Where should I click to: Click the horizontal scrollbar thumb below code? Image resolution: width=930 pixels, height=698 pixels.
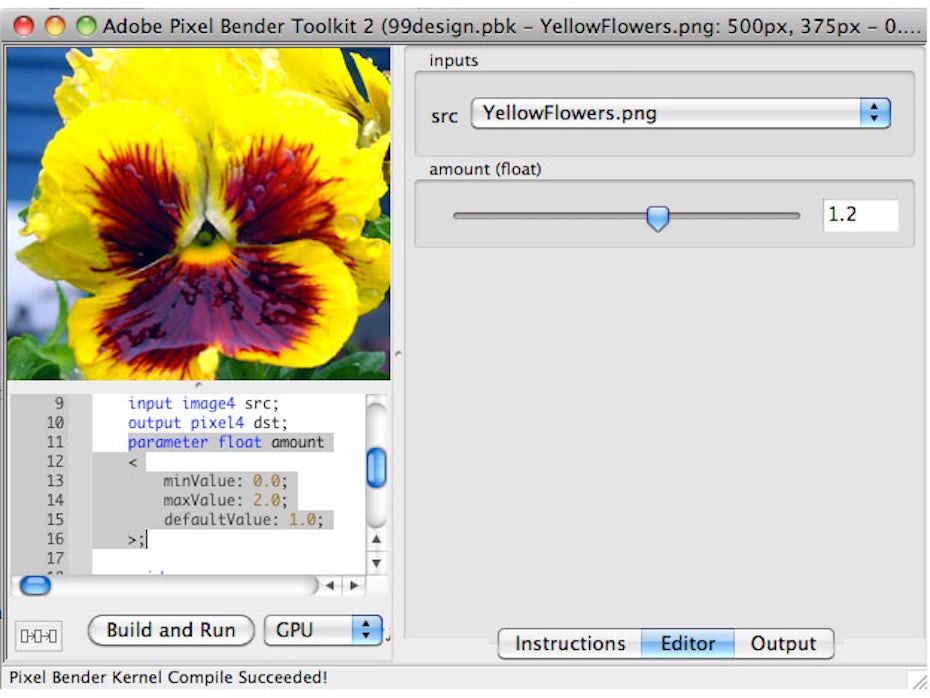[36, 586]
